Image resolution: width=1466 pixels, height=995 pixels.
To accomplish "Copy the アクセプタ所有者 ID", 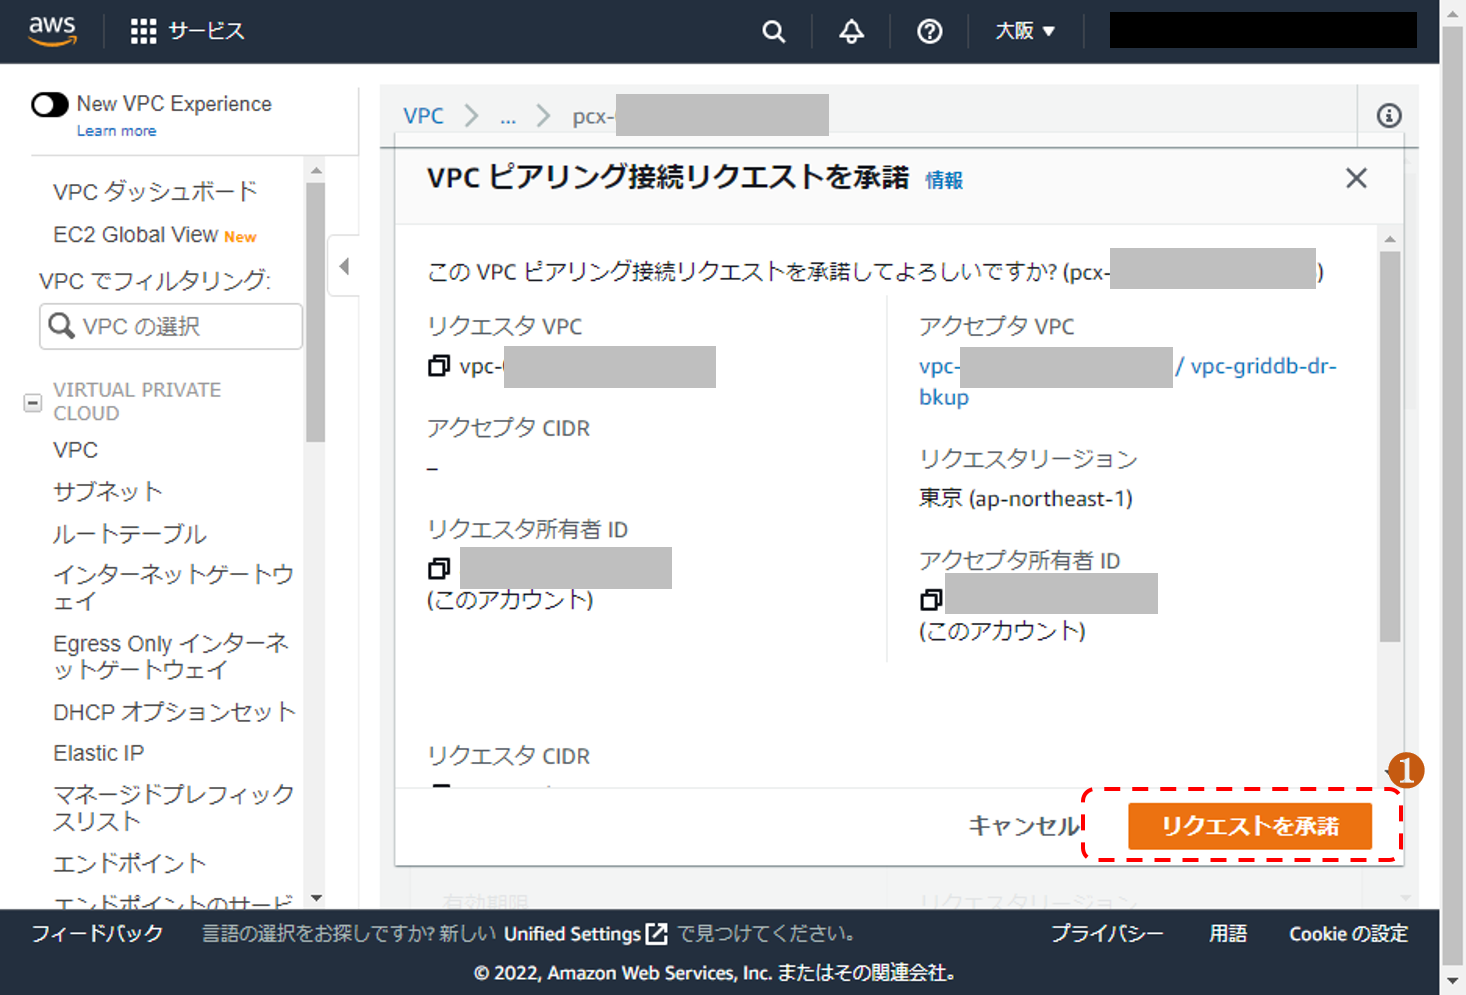I will click(930, 599).
